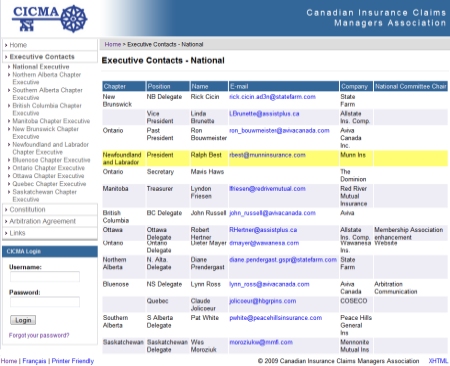Email pwhite@peacehillsinsurance.com

(x=276, y=318)
